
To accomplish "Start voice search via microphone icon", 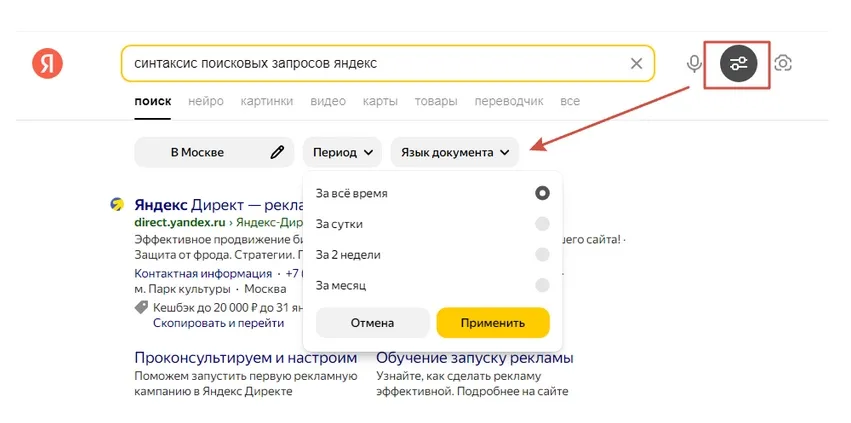I will [x=694, y=64].
